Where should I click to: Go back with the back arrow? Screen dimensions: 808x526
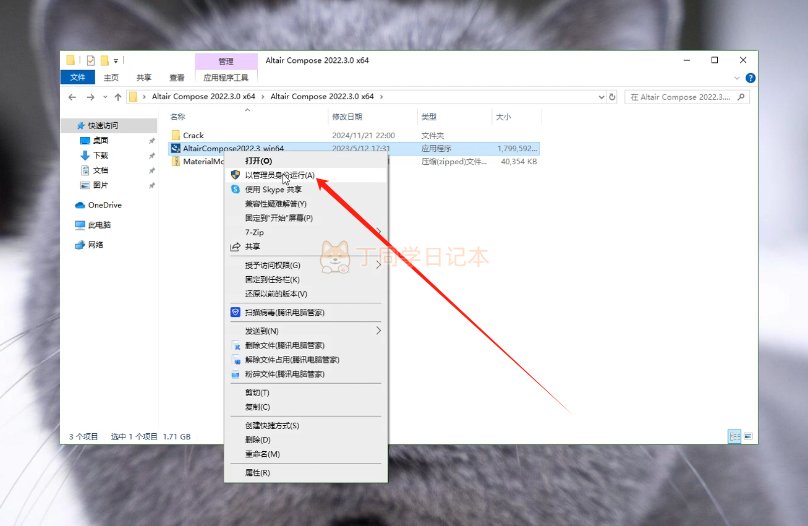click(72, 97)
